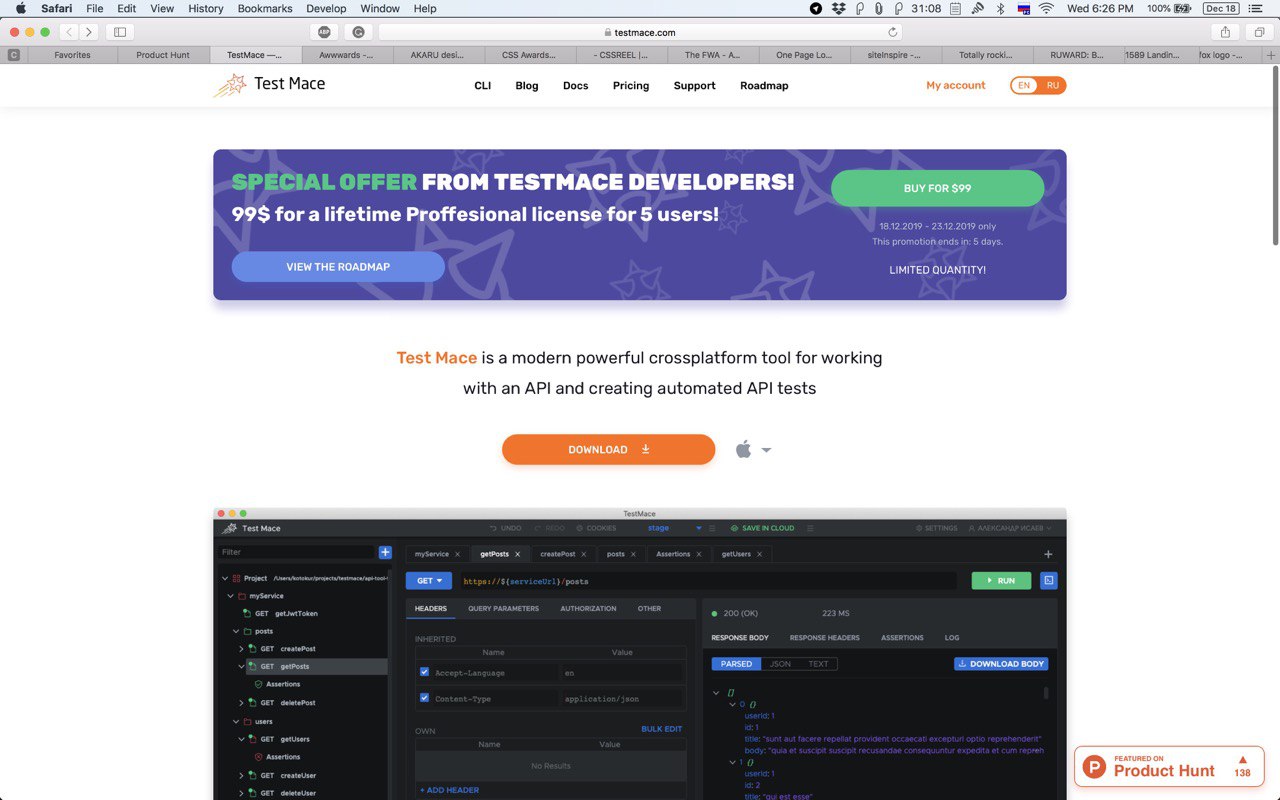Image resolution: width=1280 pixels, height=800 pixels.
Task: Select the PARSED response view option
Action: (x=736, y=664)
